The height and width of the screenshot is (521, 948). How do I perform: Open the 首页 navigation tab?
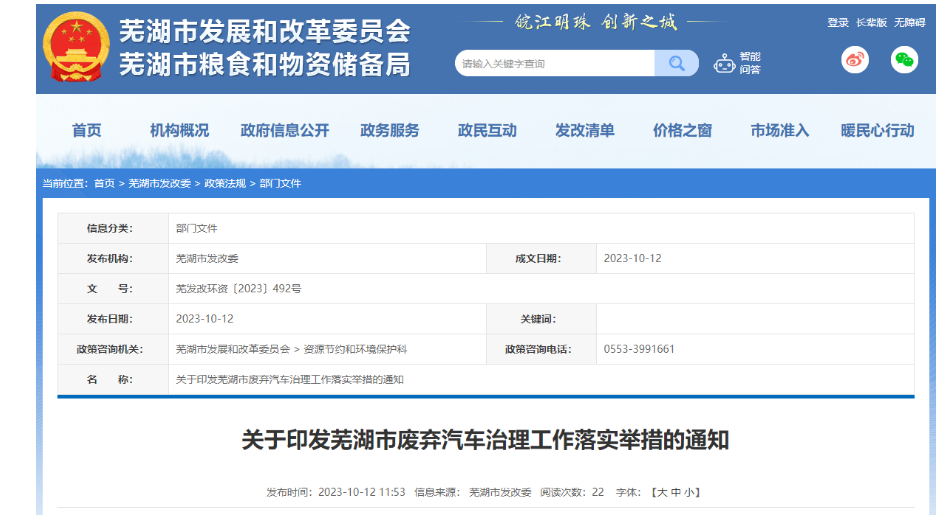87,130
